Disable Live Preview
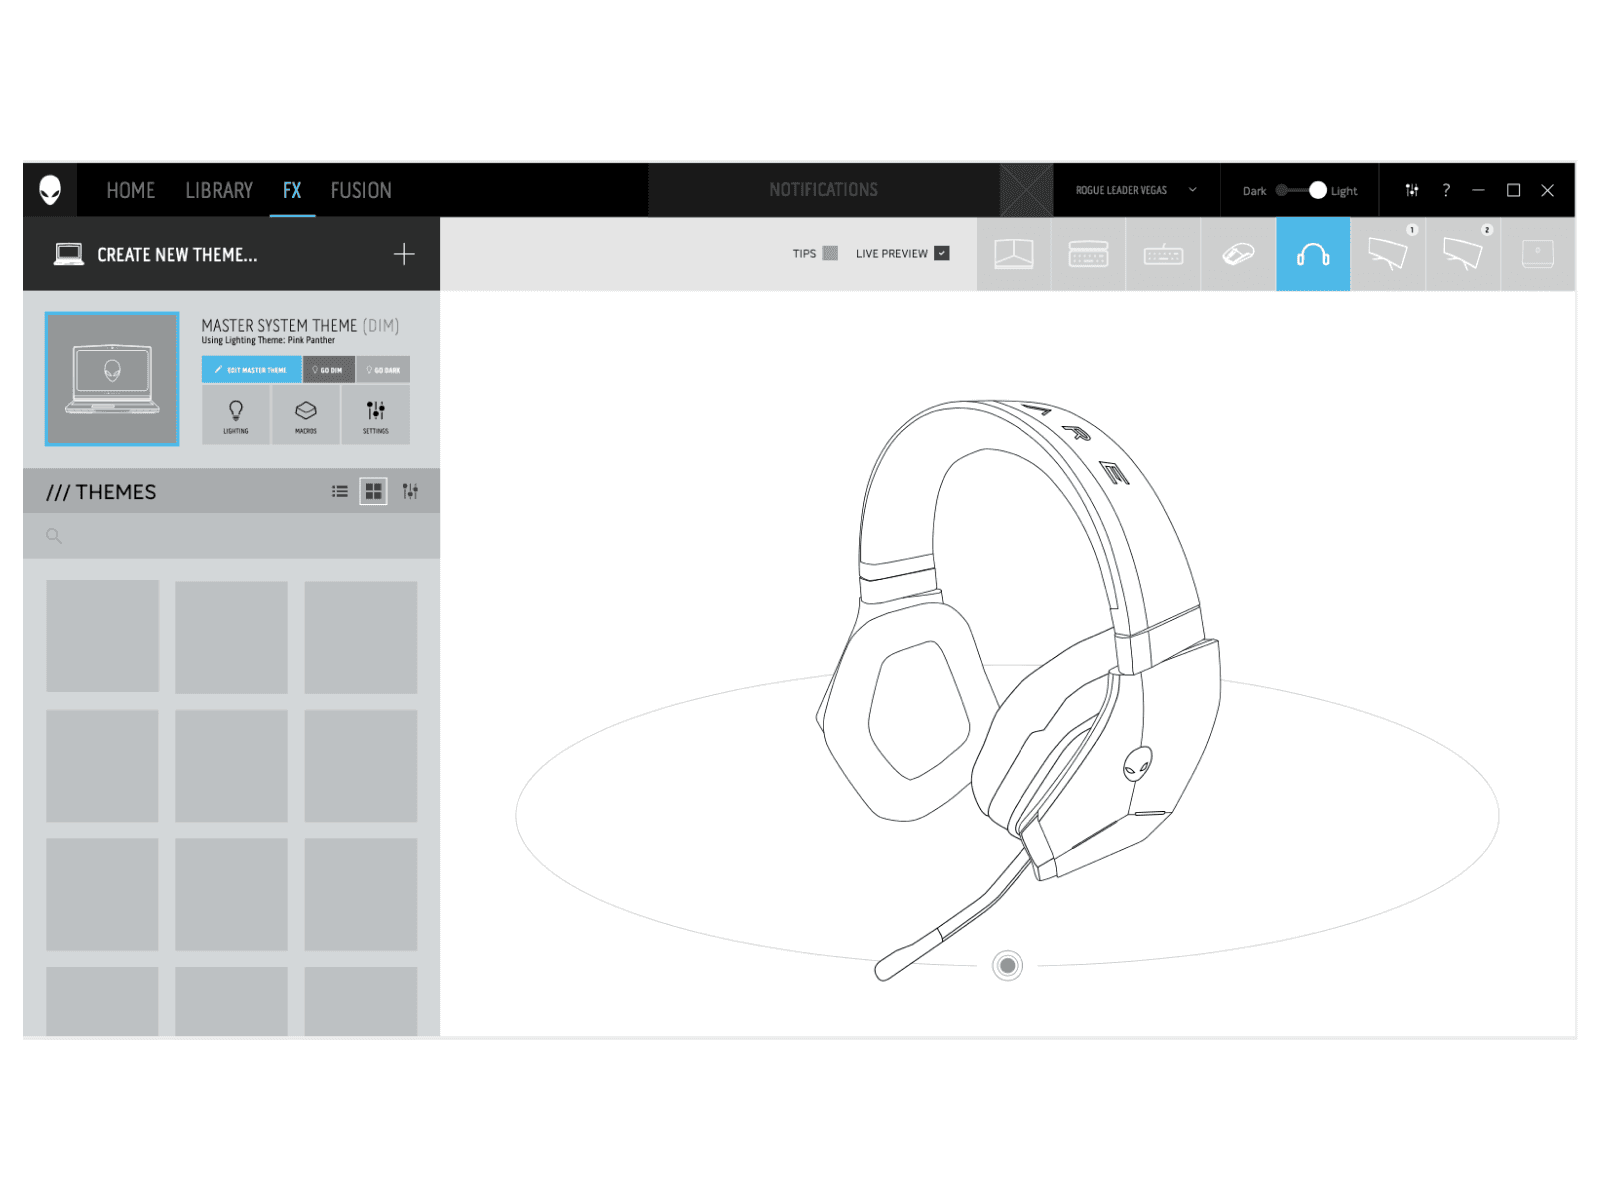The image size is (1600, 1200). click(941, 253)
